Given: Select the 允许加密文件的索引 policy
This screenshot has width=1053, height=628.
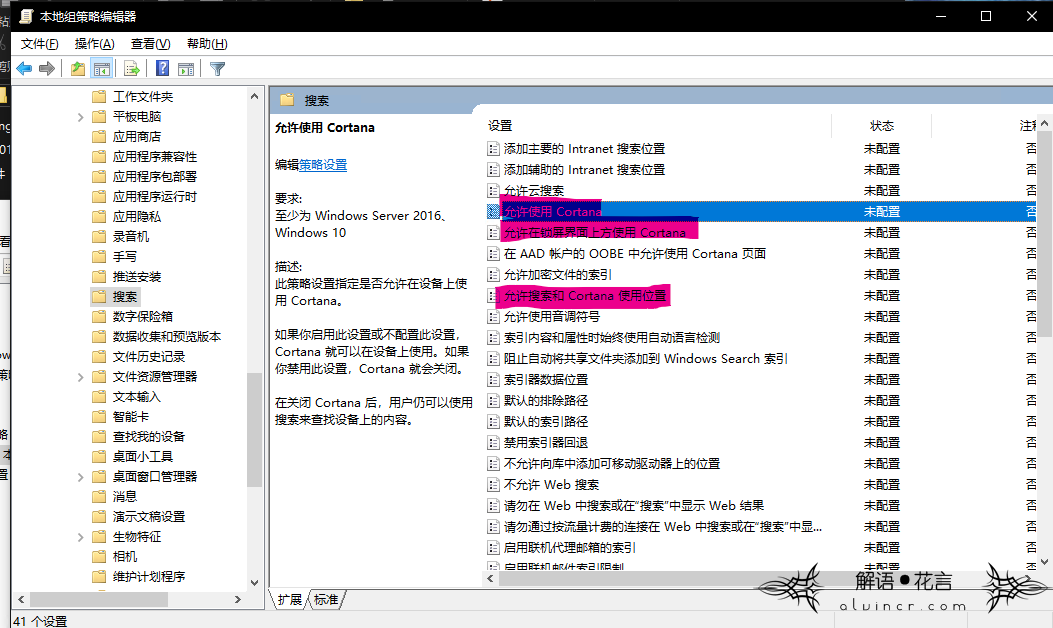Looking at the screenshot, I should tap(557, 275).
